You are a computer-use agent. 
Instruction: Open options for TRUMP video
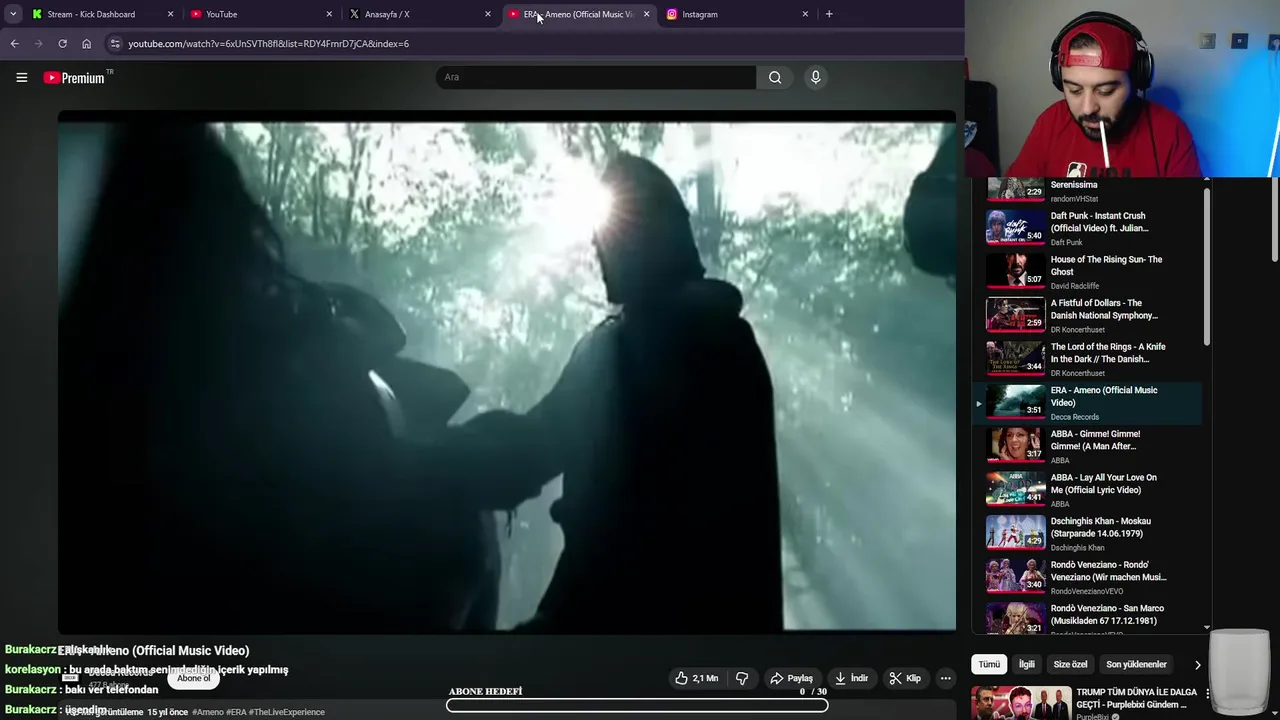tap(1208, 693)
